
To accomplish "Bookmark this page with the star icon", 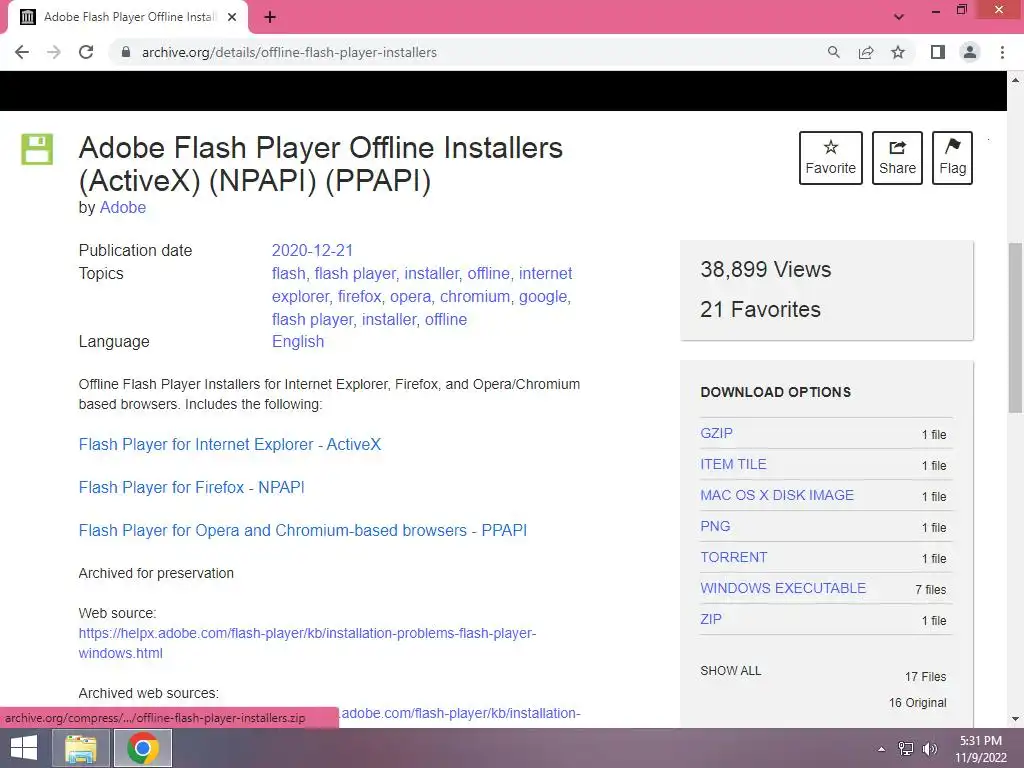I will click(x=898, y=52).
